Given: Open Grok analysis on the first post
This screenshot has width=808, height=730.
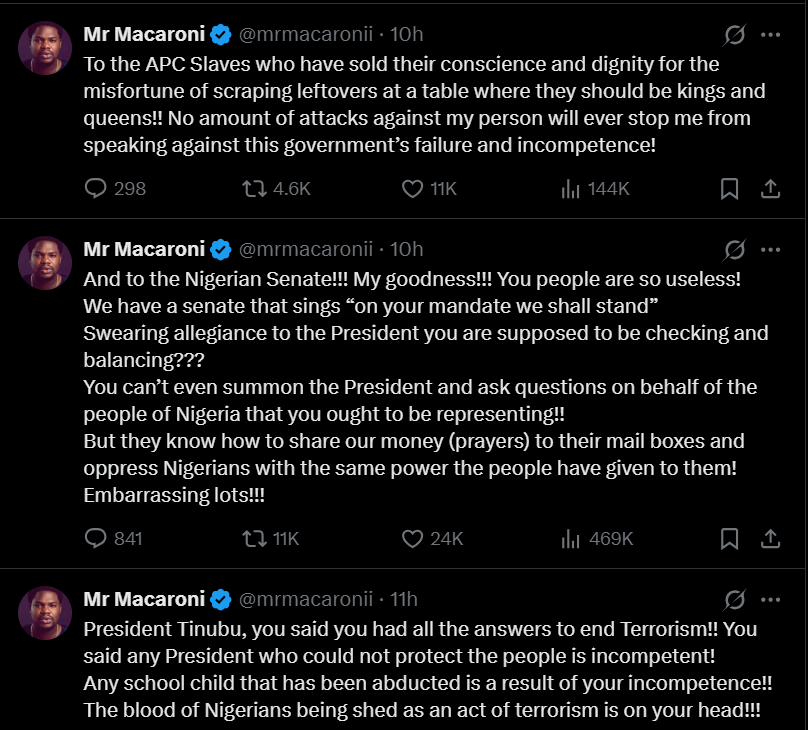Looking at the screenshot, I should pyautogui.click(x=733, y=33).
